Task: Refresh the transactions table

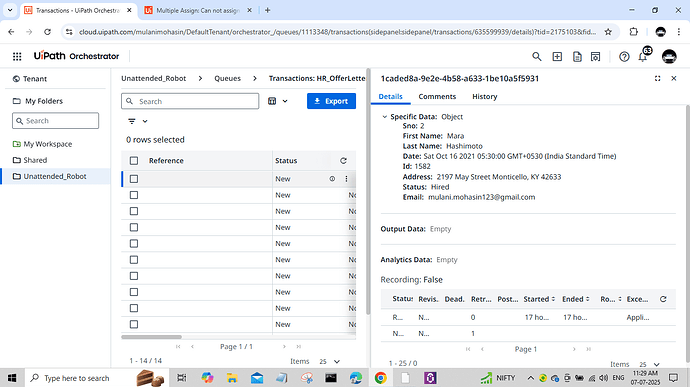Action: point(343,161)
